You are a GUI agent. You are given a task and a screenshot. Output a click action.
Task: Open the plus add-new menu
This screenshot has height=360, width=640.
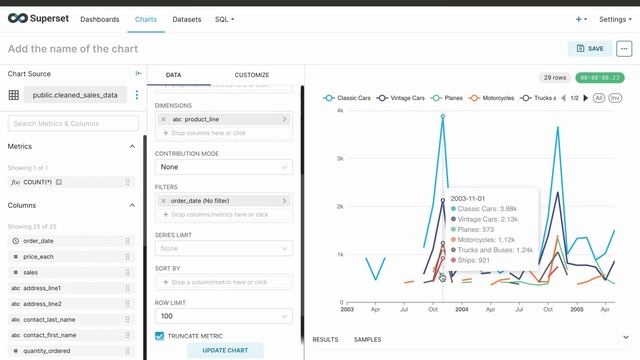[x=581, y=19]
